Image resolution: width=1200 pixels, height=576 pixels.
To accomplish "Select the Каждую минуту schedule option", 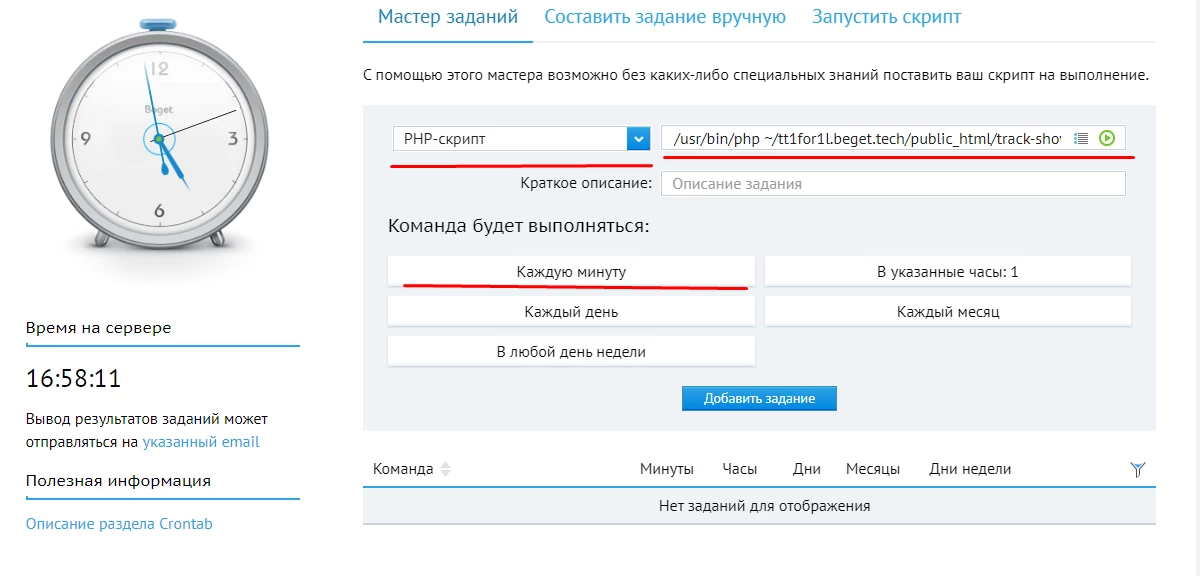I will (x=571, y=272).
